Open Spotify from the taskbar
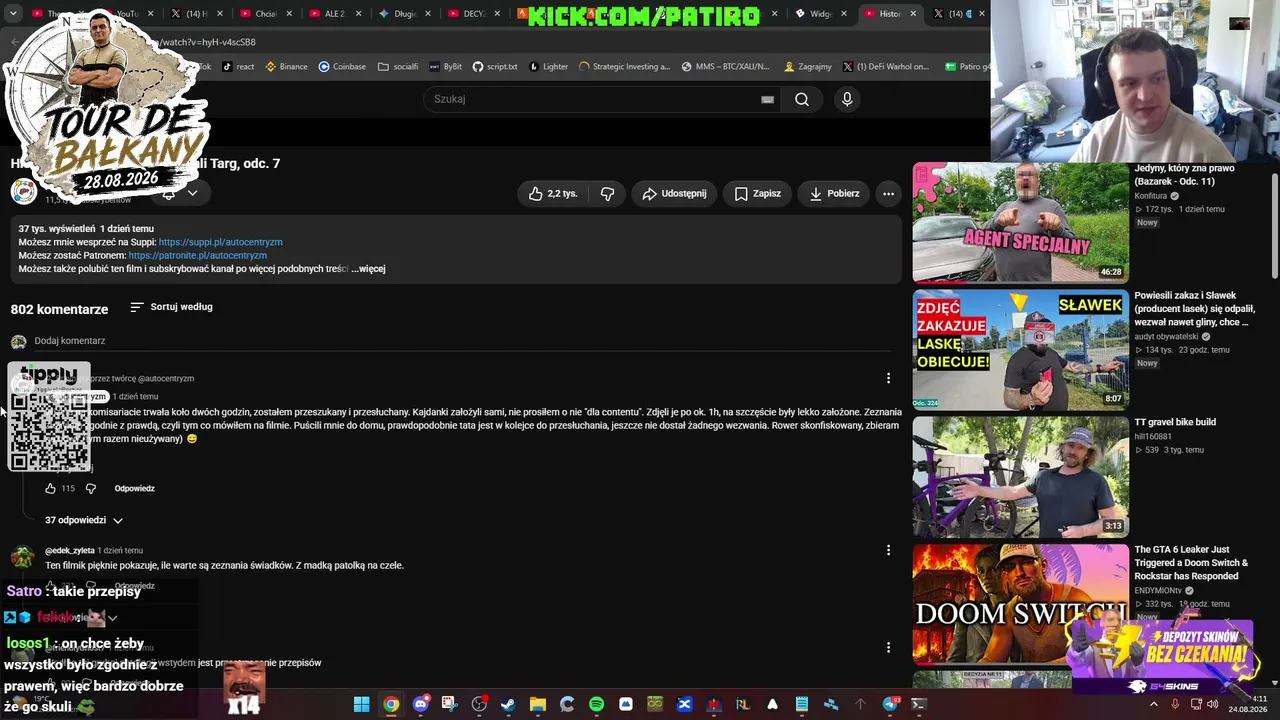Viewport: 1280px width, 720px height. [596, 704]
